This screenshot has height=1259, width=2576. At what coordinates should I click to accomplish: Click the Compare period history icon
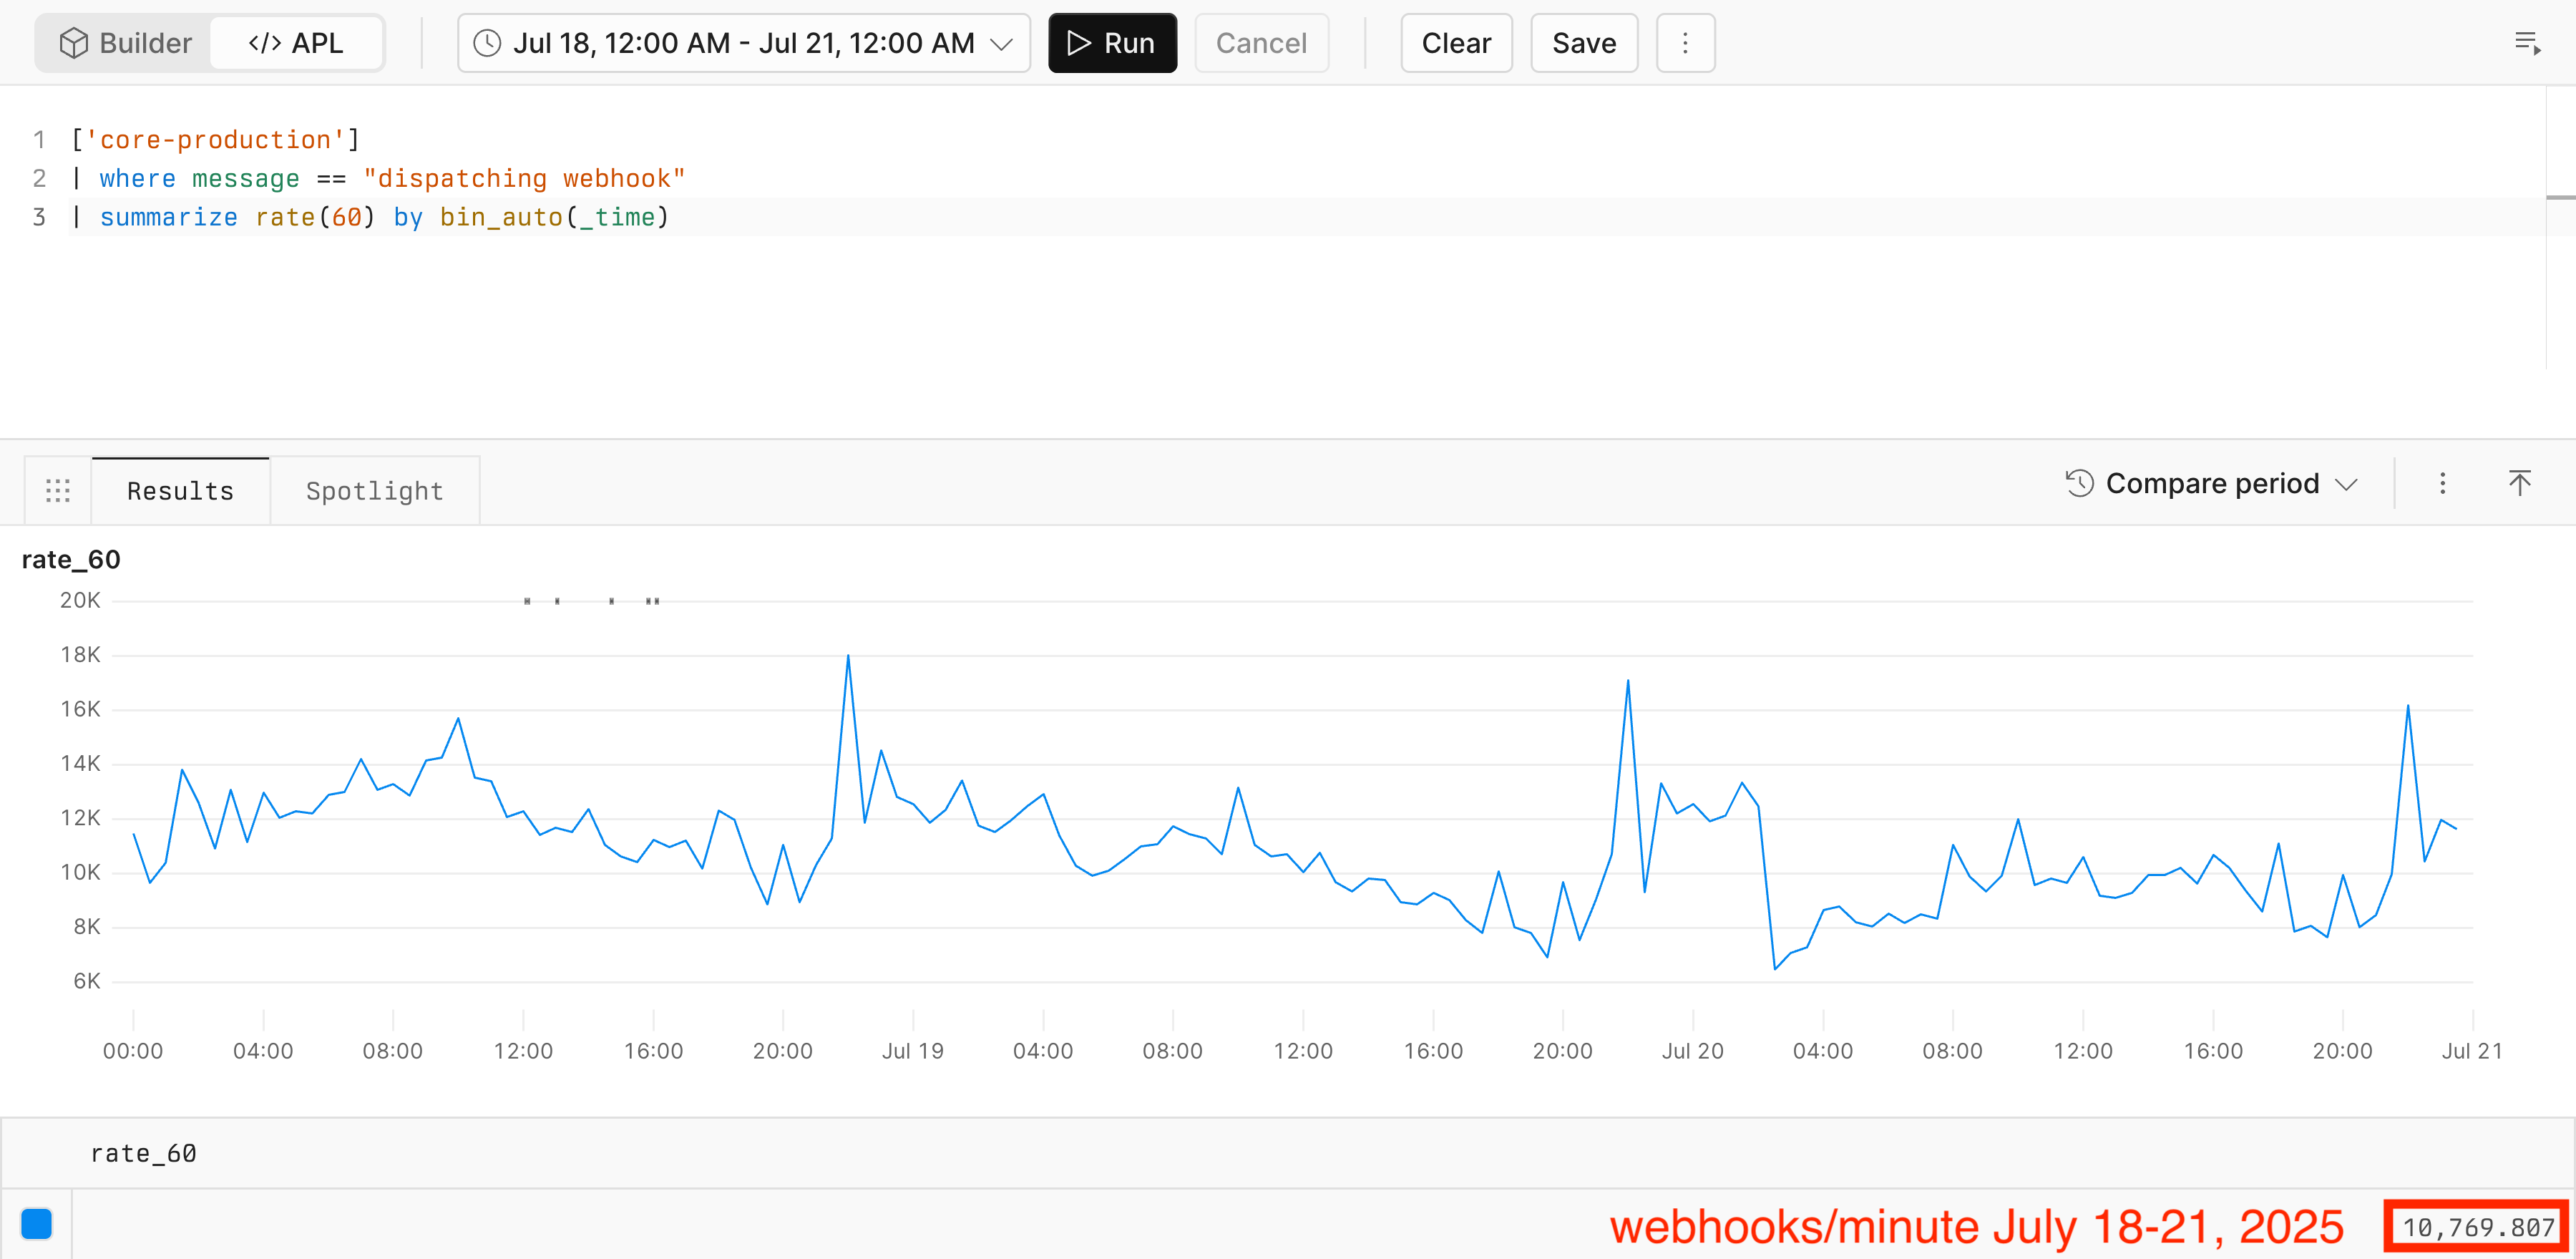[2079, 484]
